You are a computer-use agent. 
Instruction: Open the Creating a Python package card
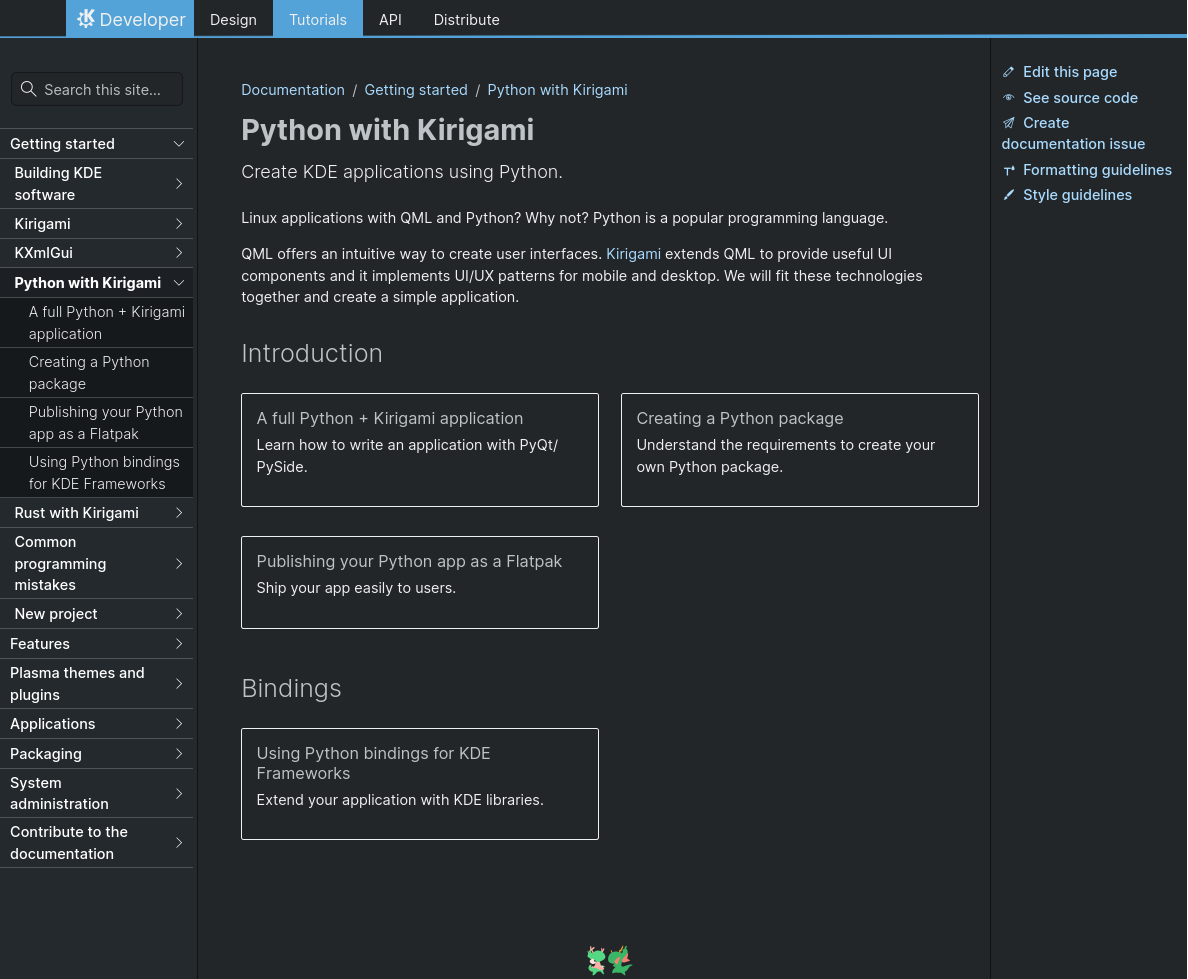tap(799, 449)
